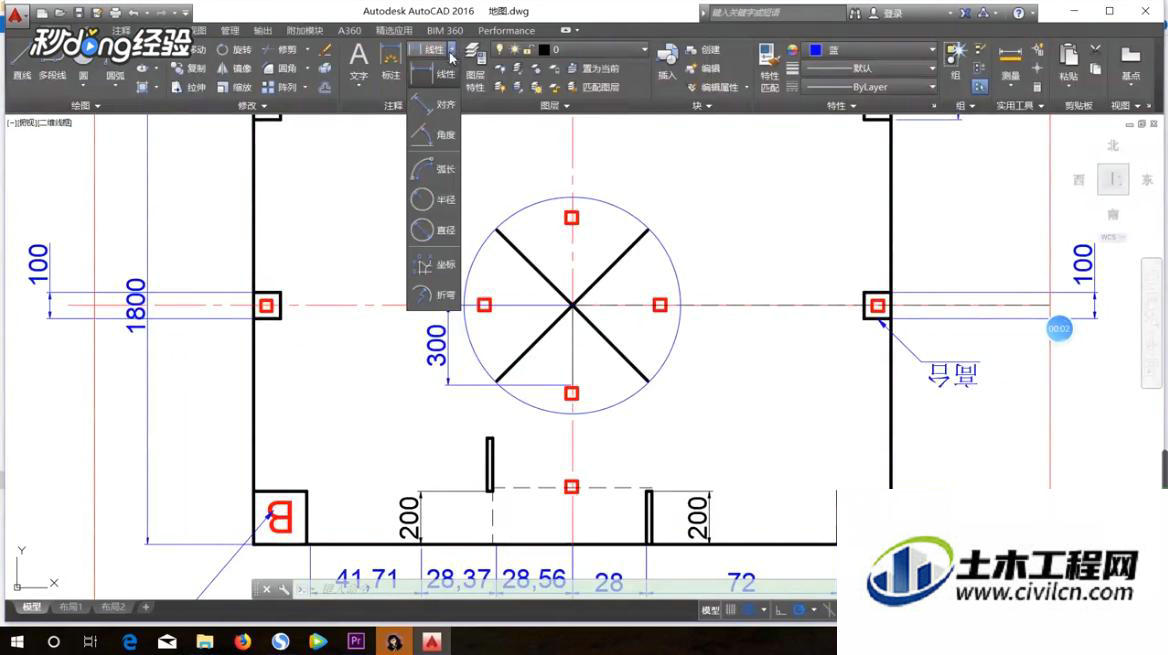Click the Measure (测量) button
The image size is (1168, 655).
(1010, 63)
